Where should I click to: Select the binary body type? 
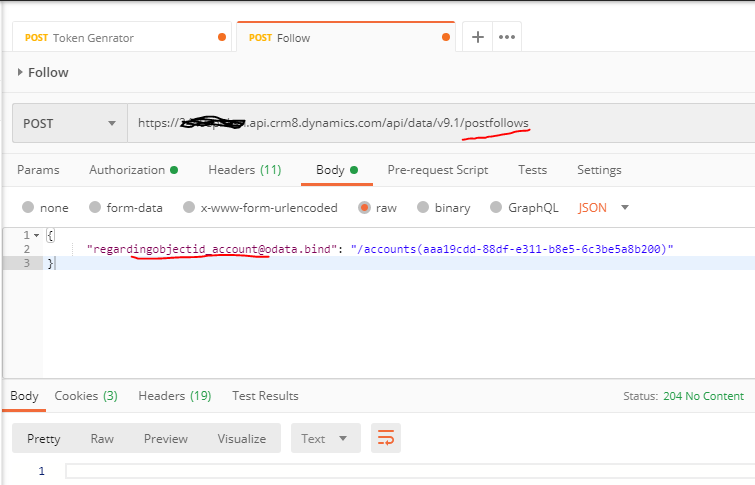443,208
